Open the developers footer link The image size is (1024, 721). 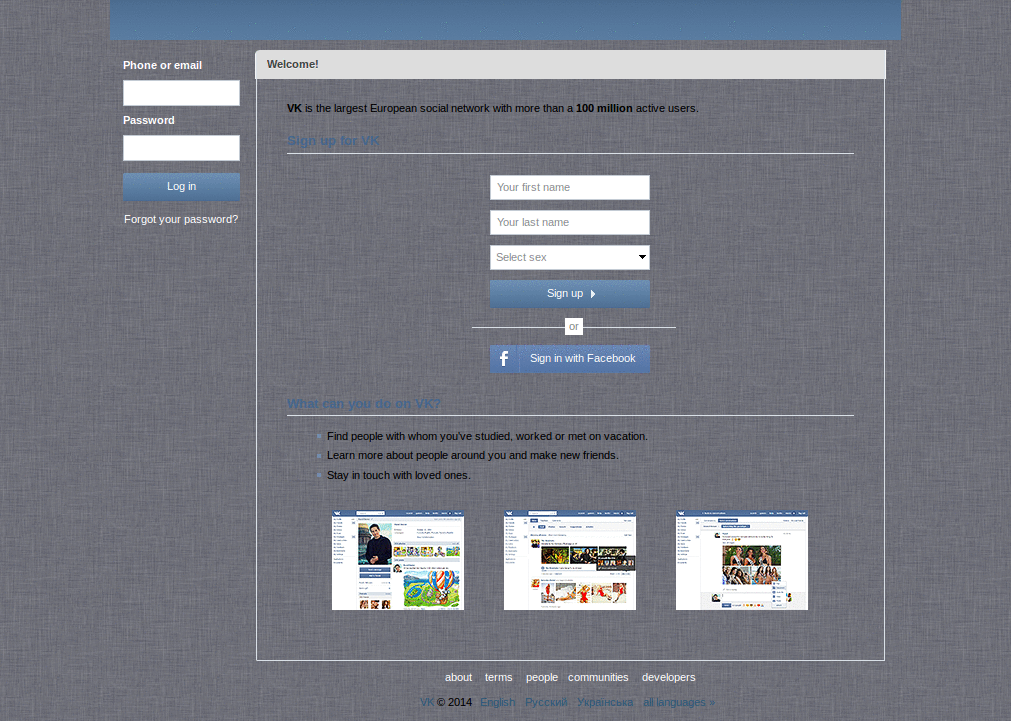pyautogui.click(x=668, y=677)
